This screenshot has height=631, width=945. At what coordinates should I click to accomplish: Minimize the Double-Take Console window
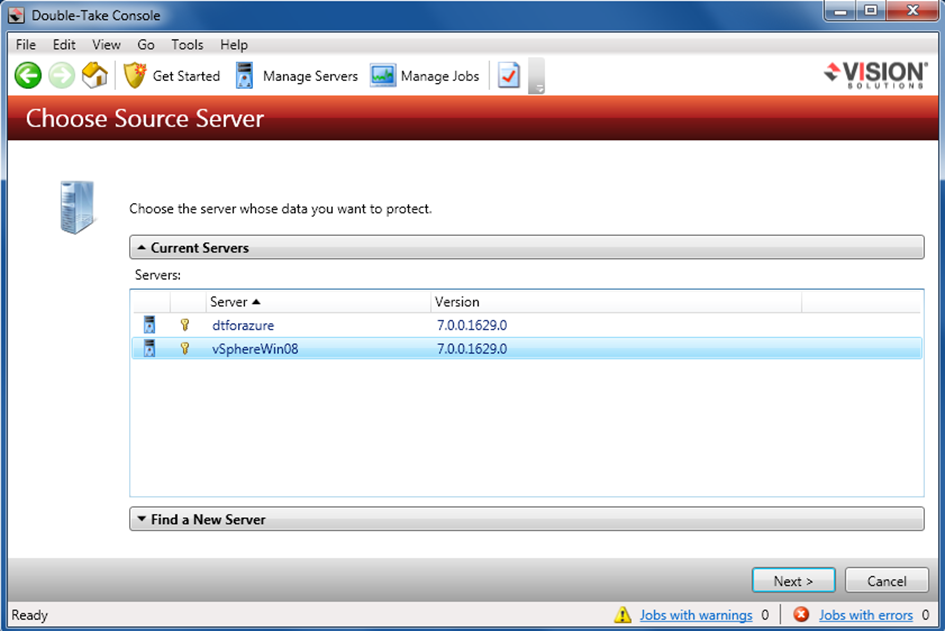(x=841, y=11)
